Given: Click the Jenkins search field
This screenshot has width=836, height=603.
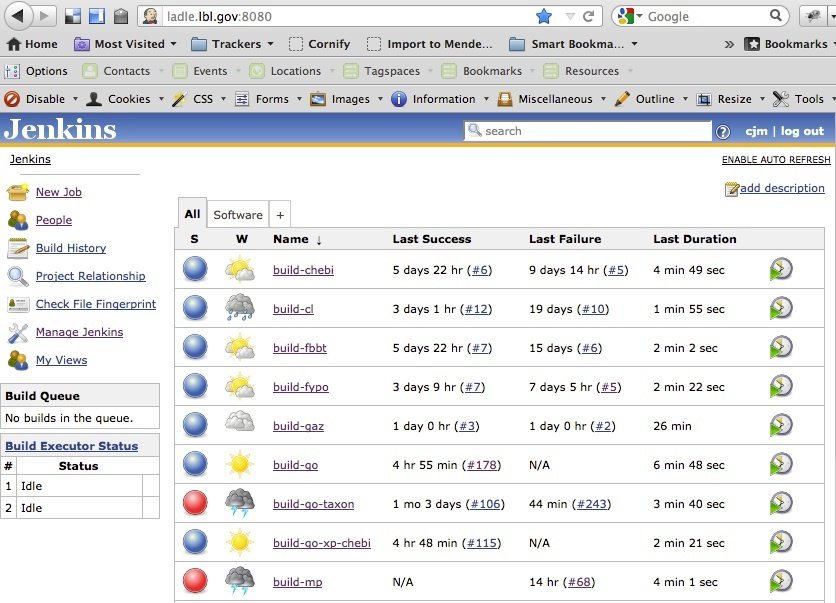Looking at the screenshot, I should pyautogui.click(x=588, y=131).
